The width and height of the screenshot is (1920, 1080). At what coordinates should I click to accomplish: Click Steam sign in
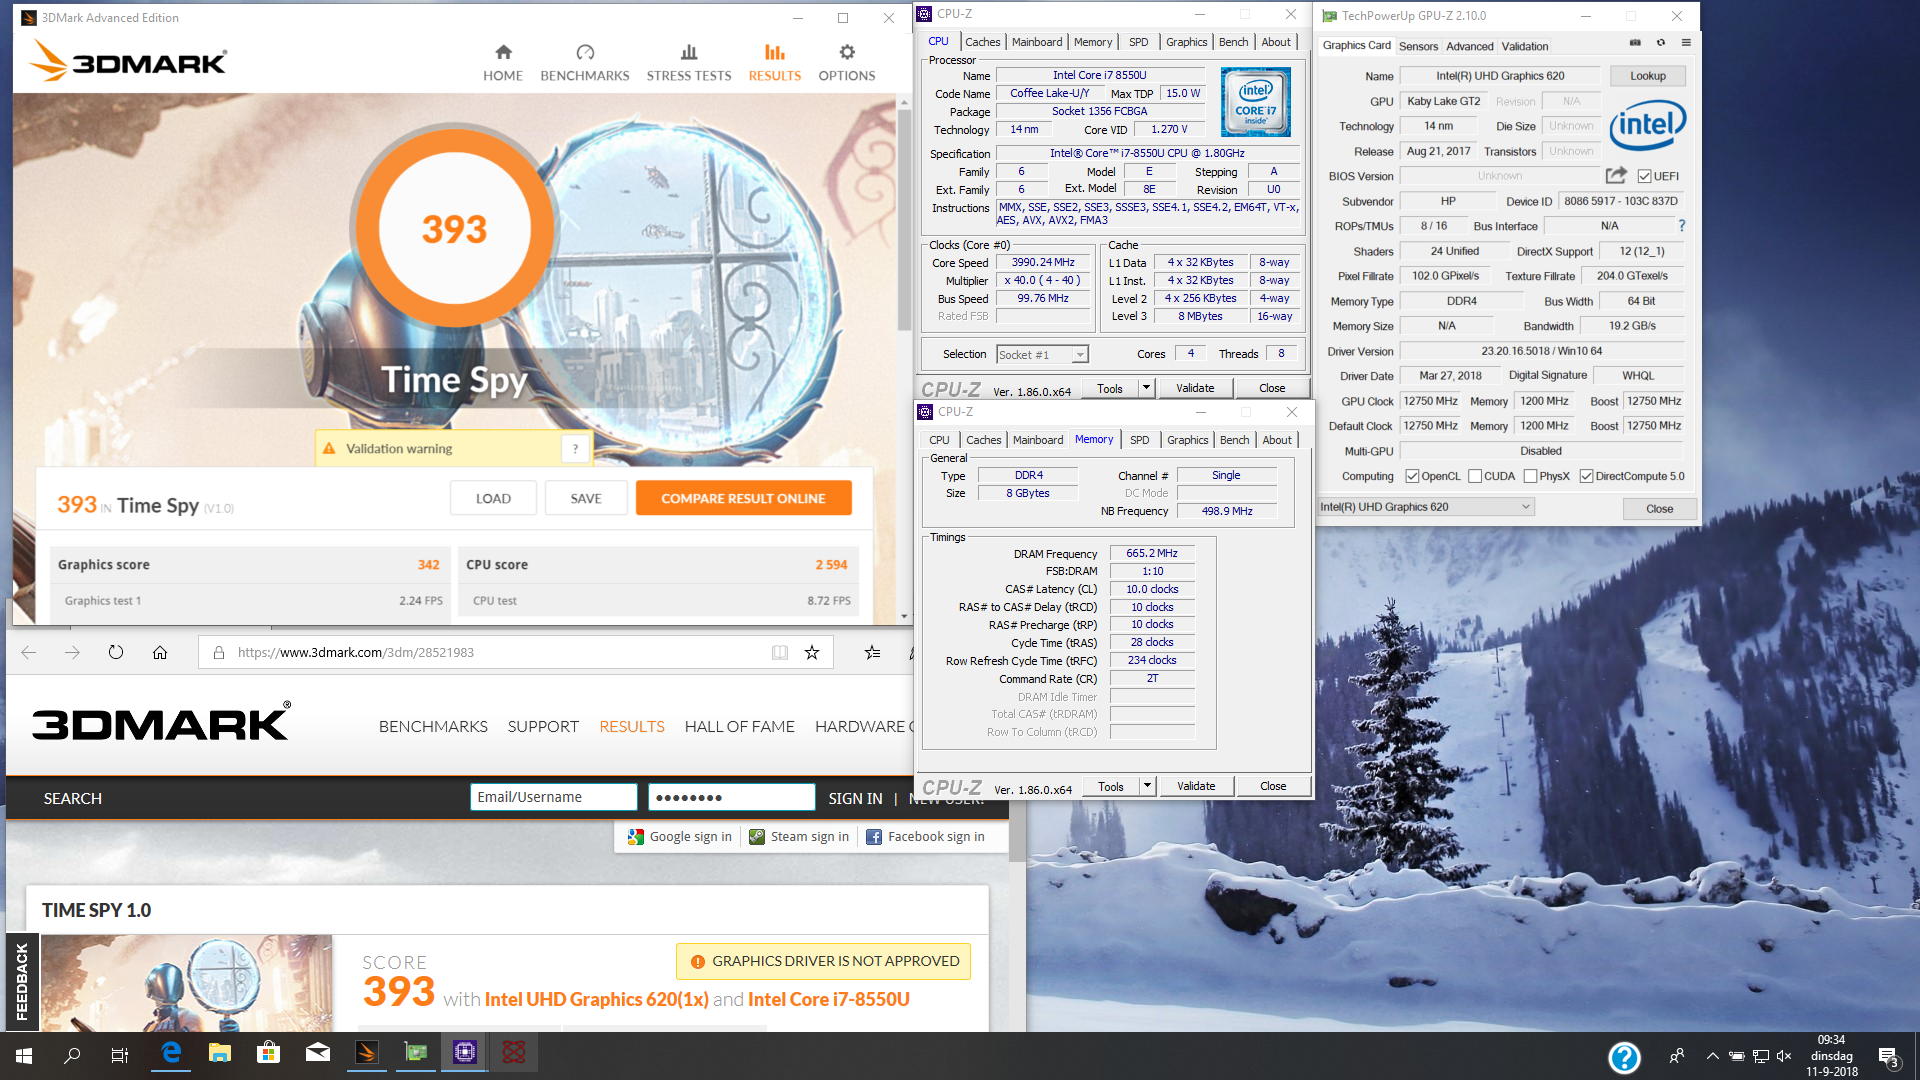click(x=799, y=837)
